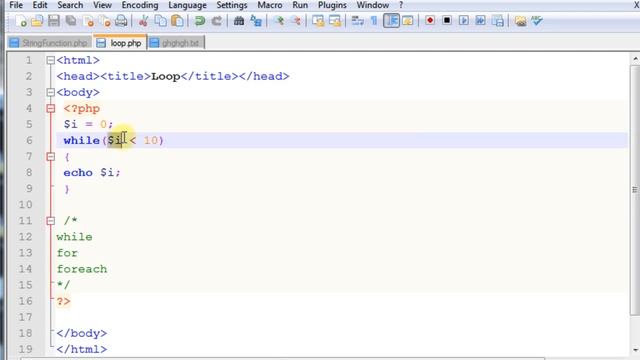Click the vertical scrollbar down arrow
The height and width of the screenshot is (360, 640).
(x=636, y=350)
